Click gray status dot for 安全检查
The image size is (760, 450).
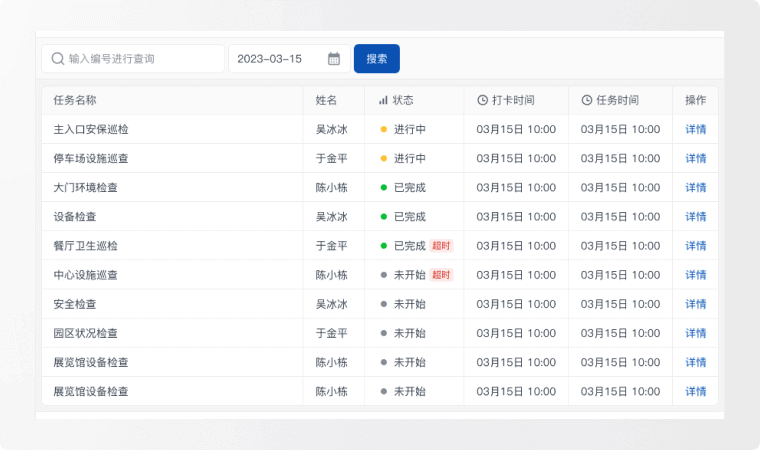point(384,304)
